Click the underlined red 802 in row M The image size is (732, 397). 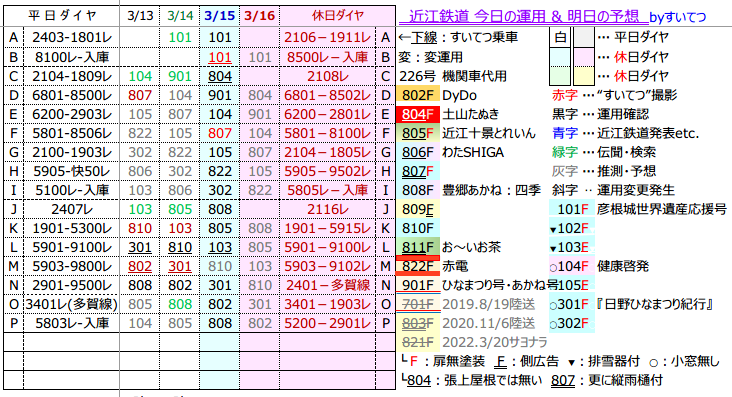click(x=140, y=267)
